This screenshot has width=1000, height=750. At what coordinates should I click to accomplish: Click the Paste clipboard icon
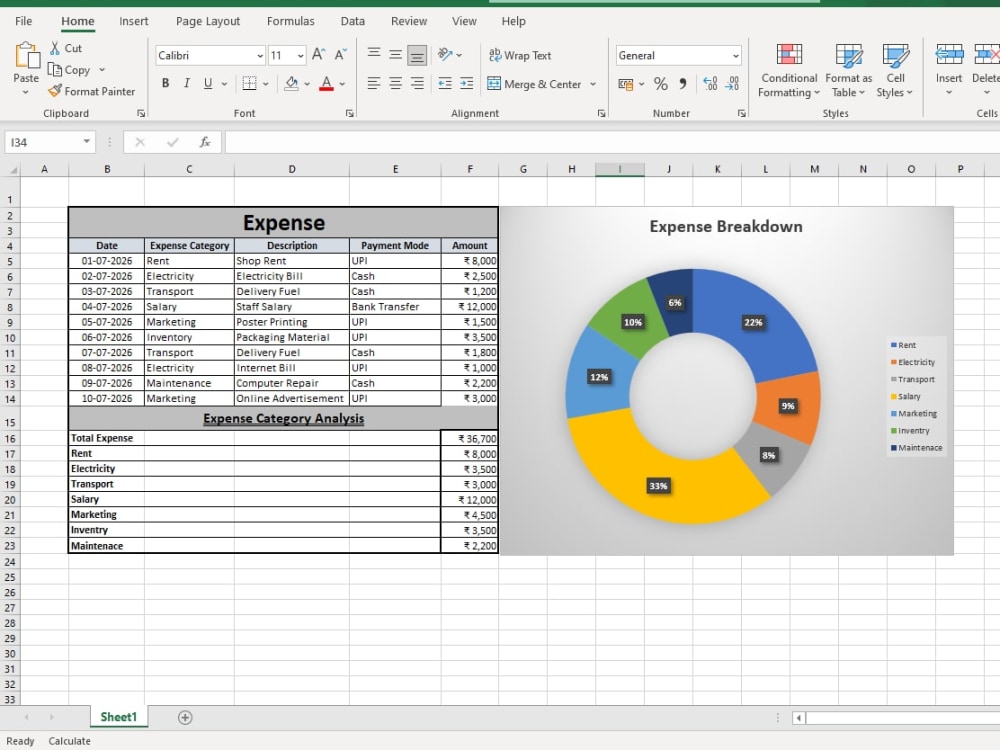pos(26,56)
